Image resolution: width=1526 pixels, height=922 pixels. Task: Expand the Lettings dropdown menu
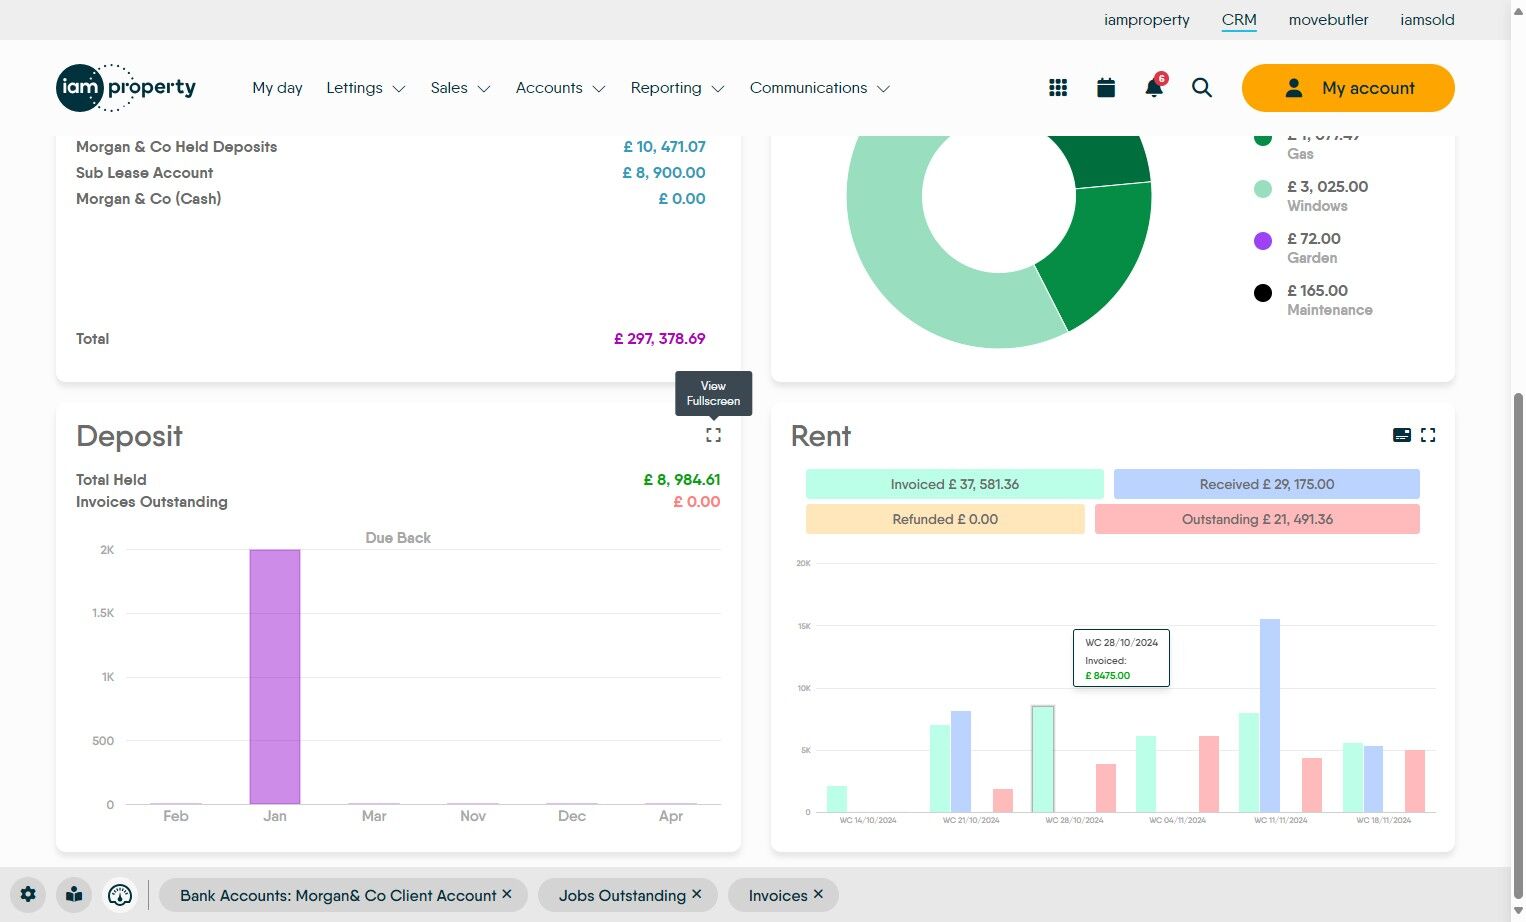coord(366,88)
